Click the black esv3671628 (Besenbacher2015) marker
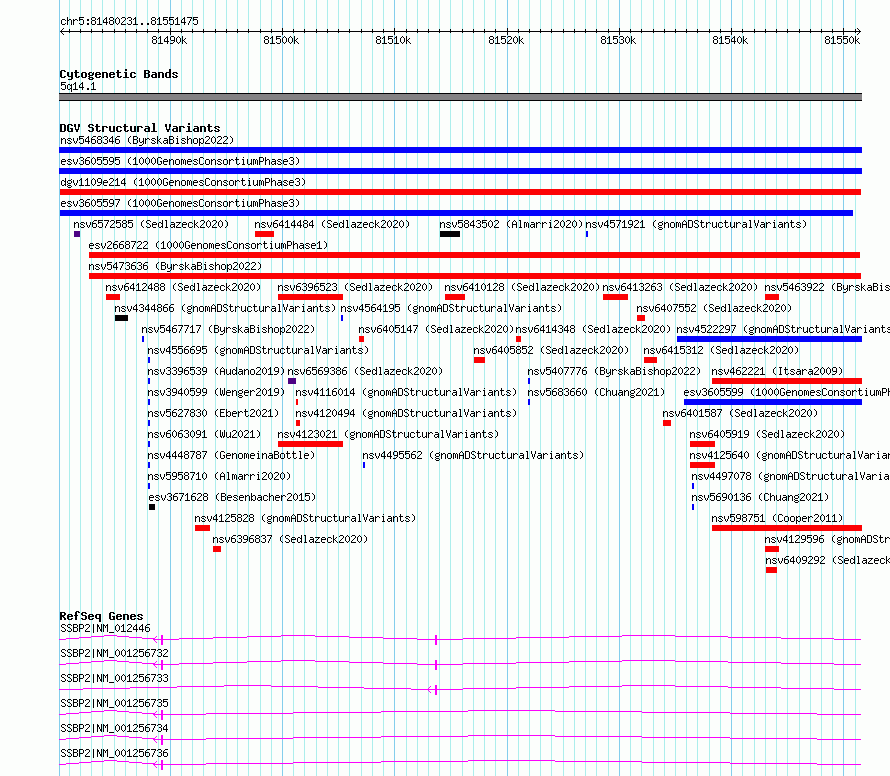This screenshot has width=890, height=776. click(x=152, y=507)
